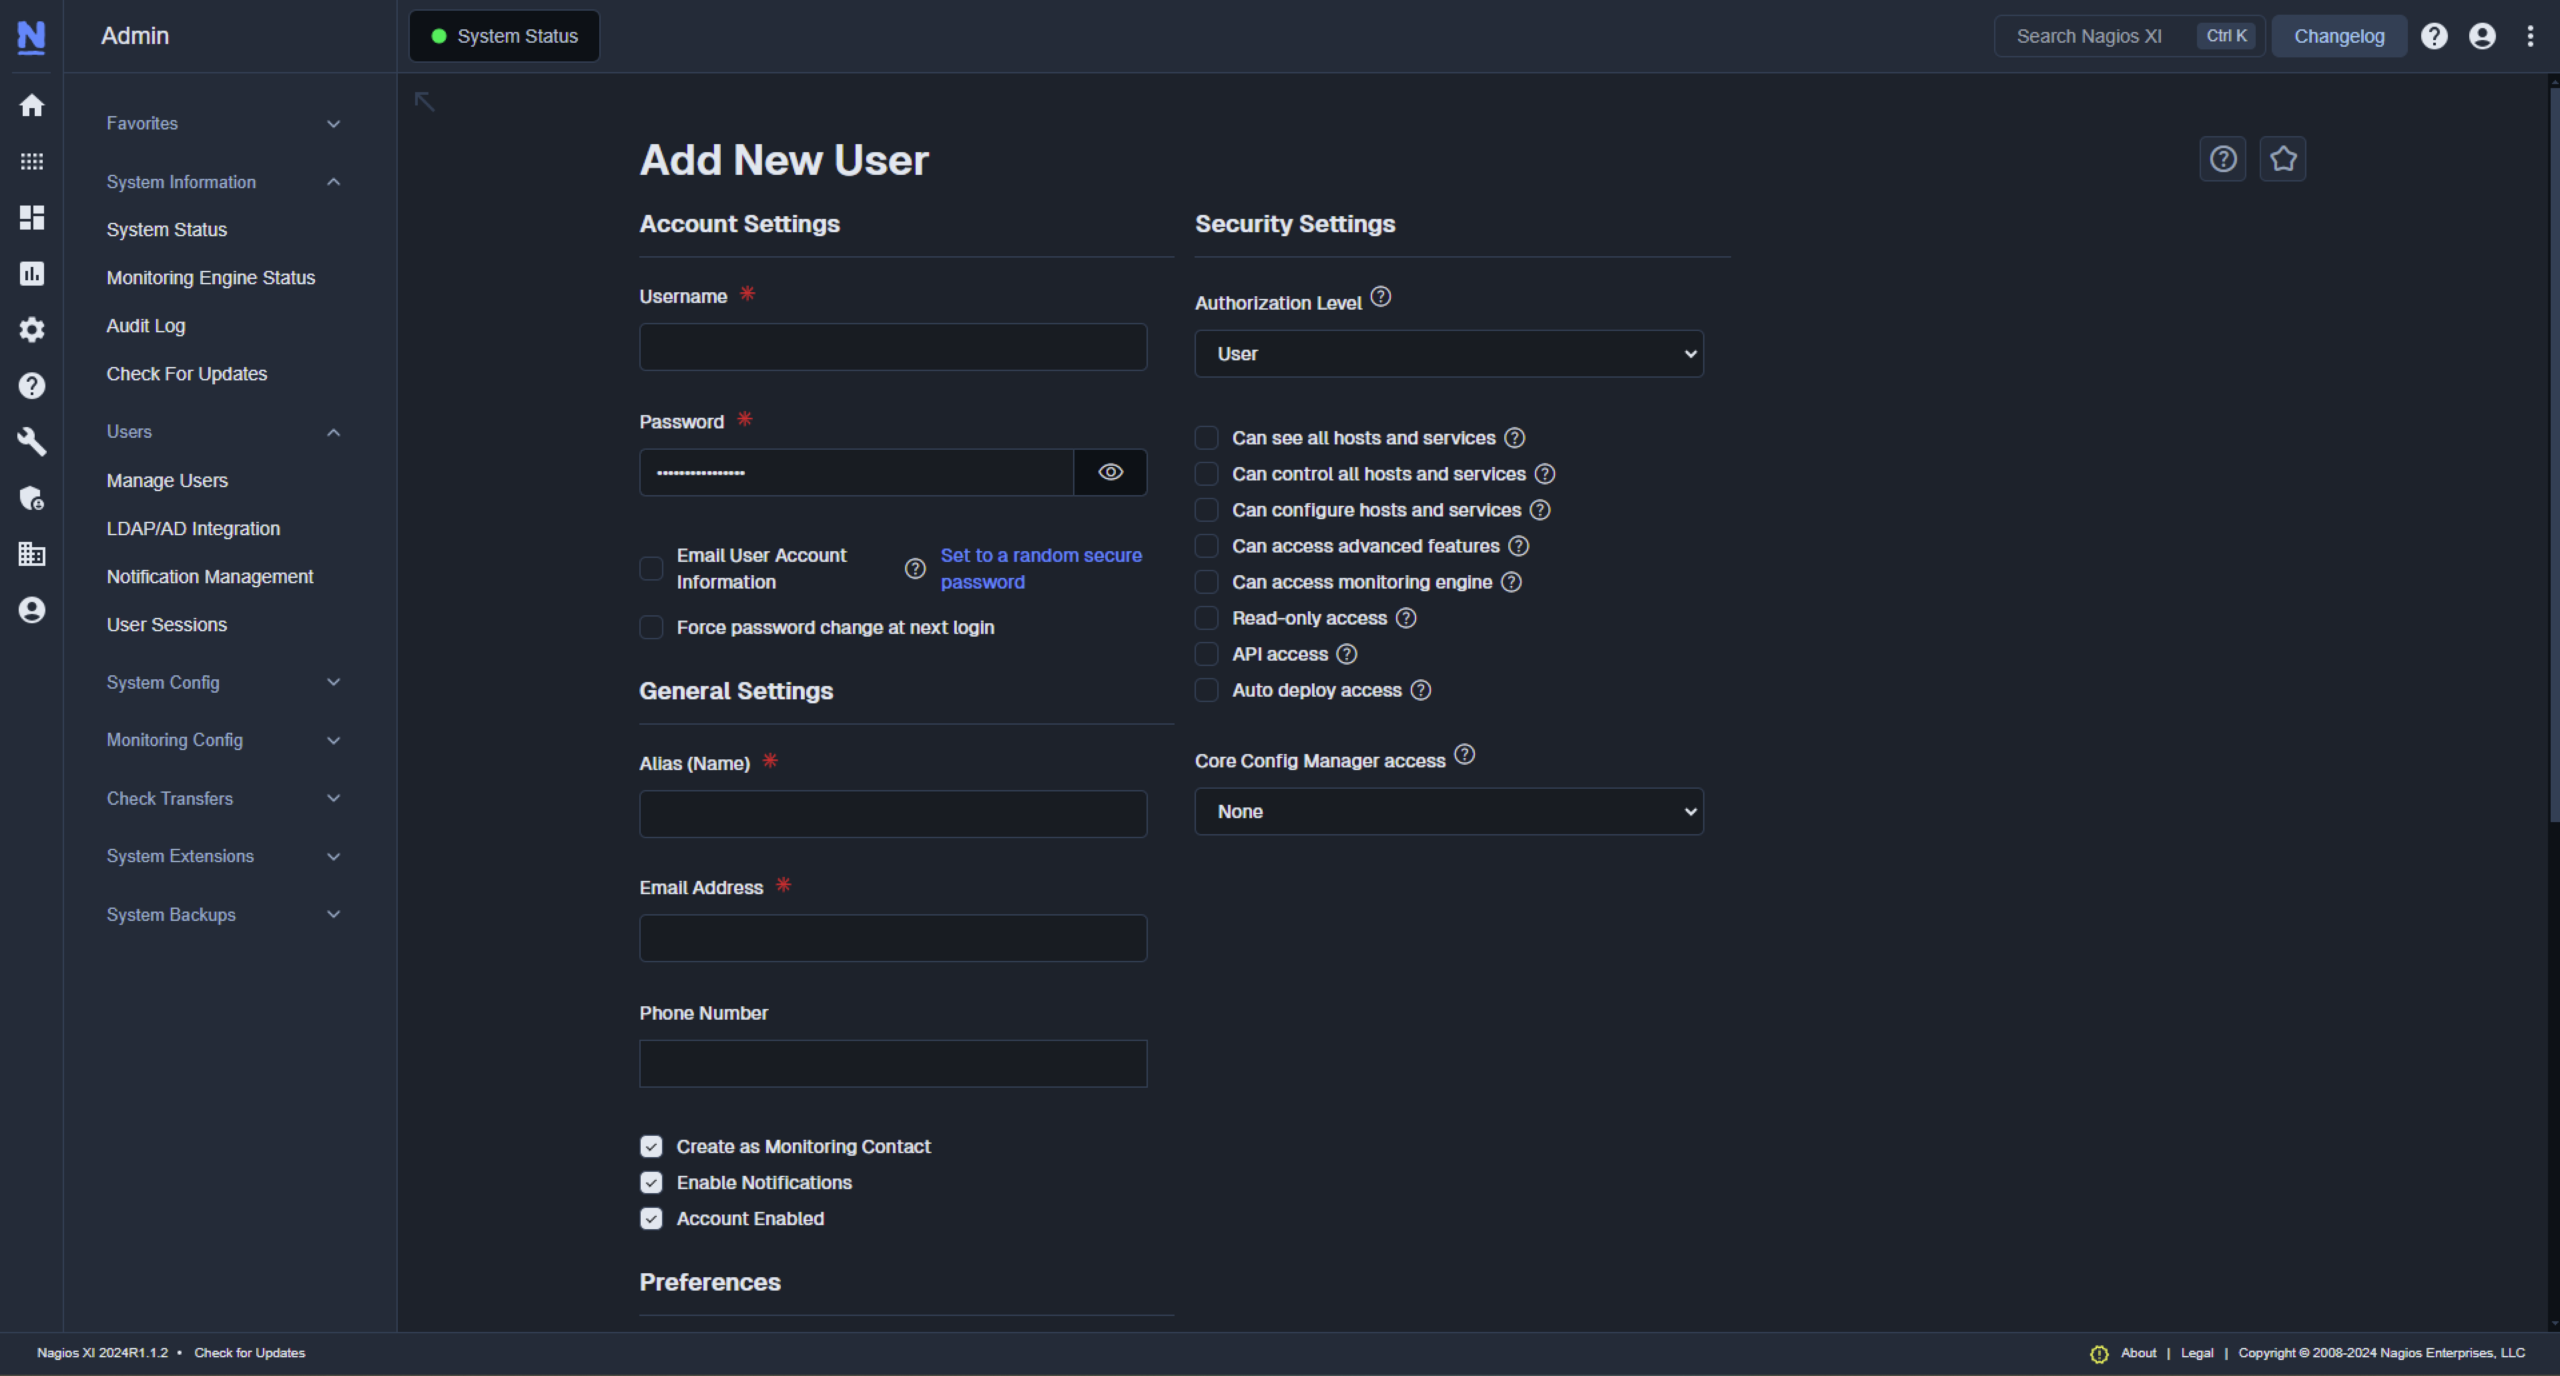This screenshot has width=2560, height=1376.
Task: Toggle the Enable Notifications checkbox
Action: 651,1181
